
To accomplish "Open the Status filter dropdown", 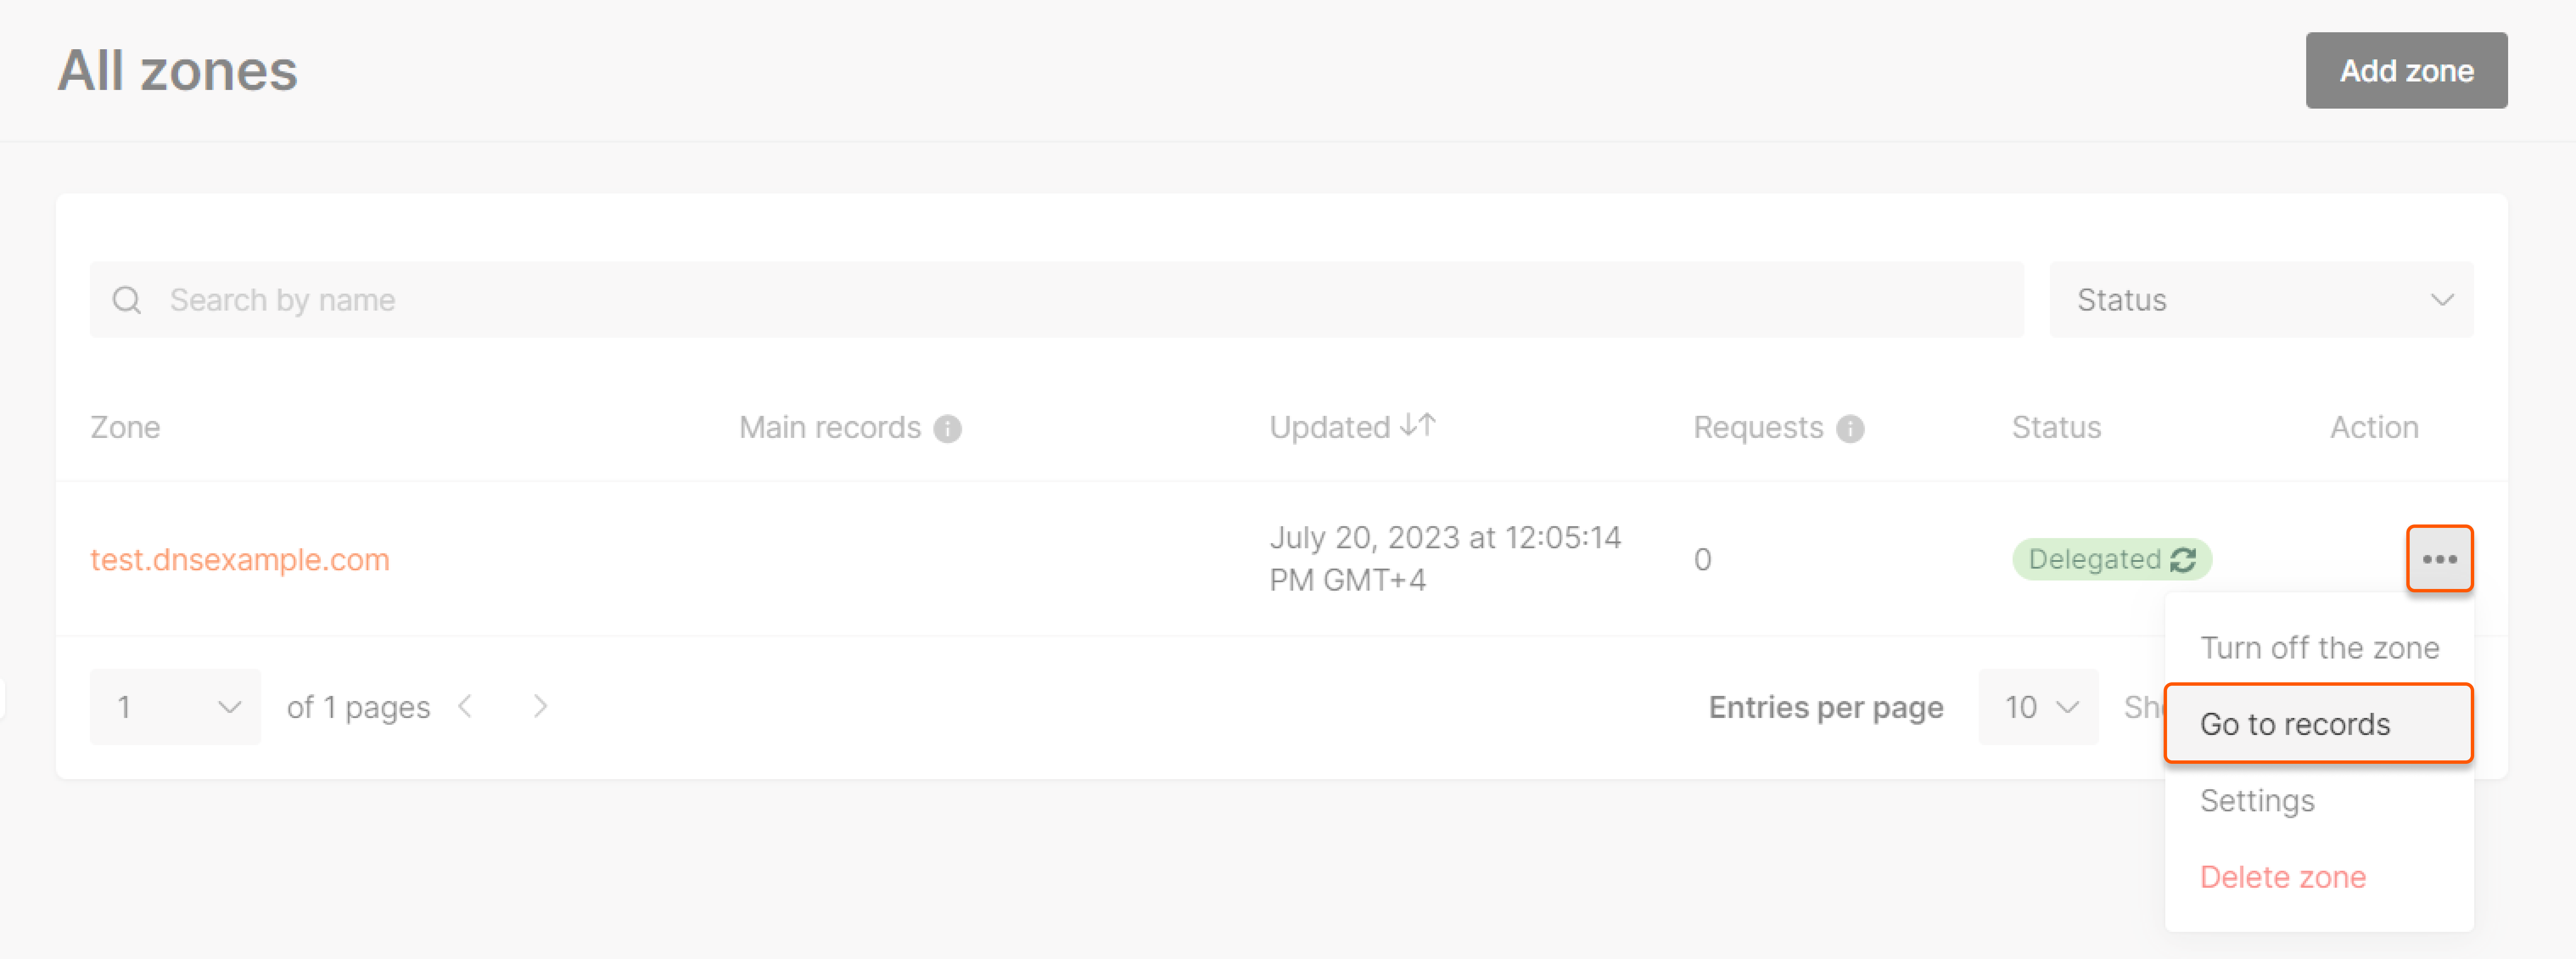I will [2262, 299].
